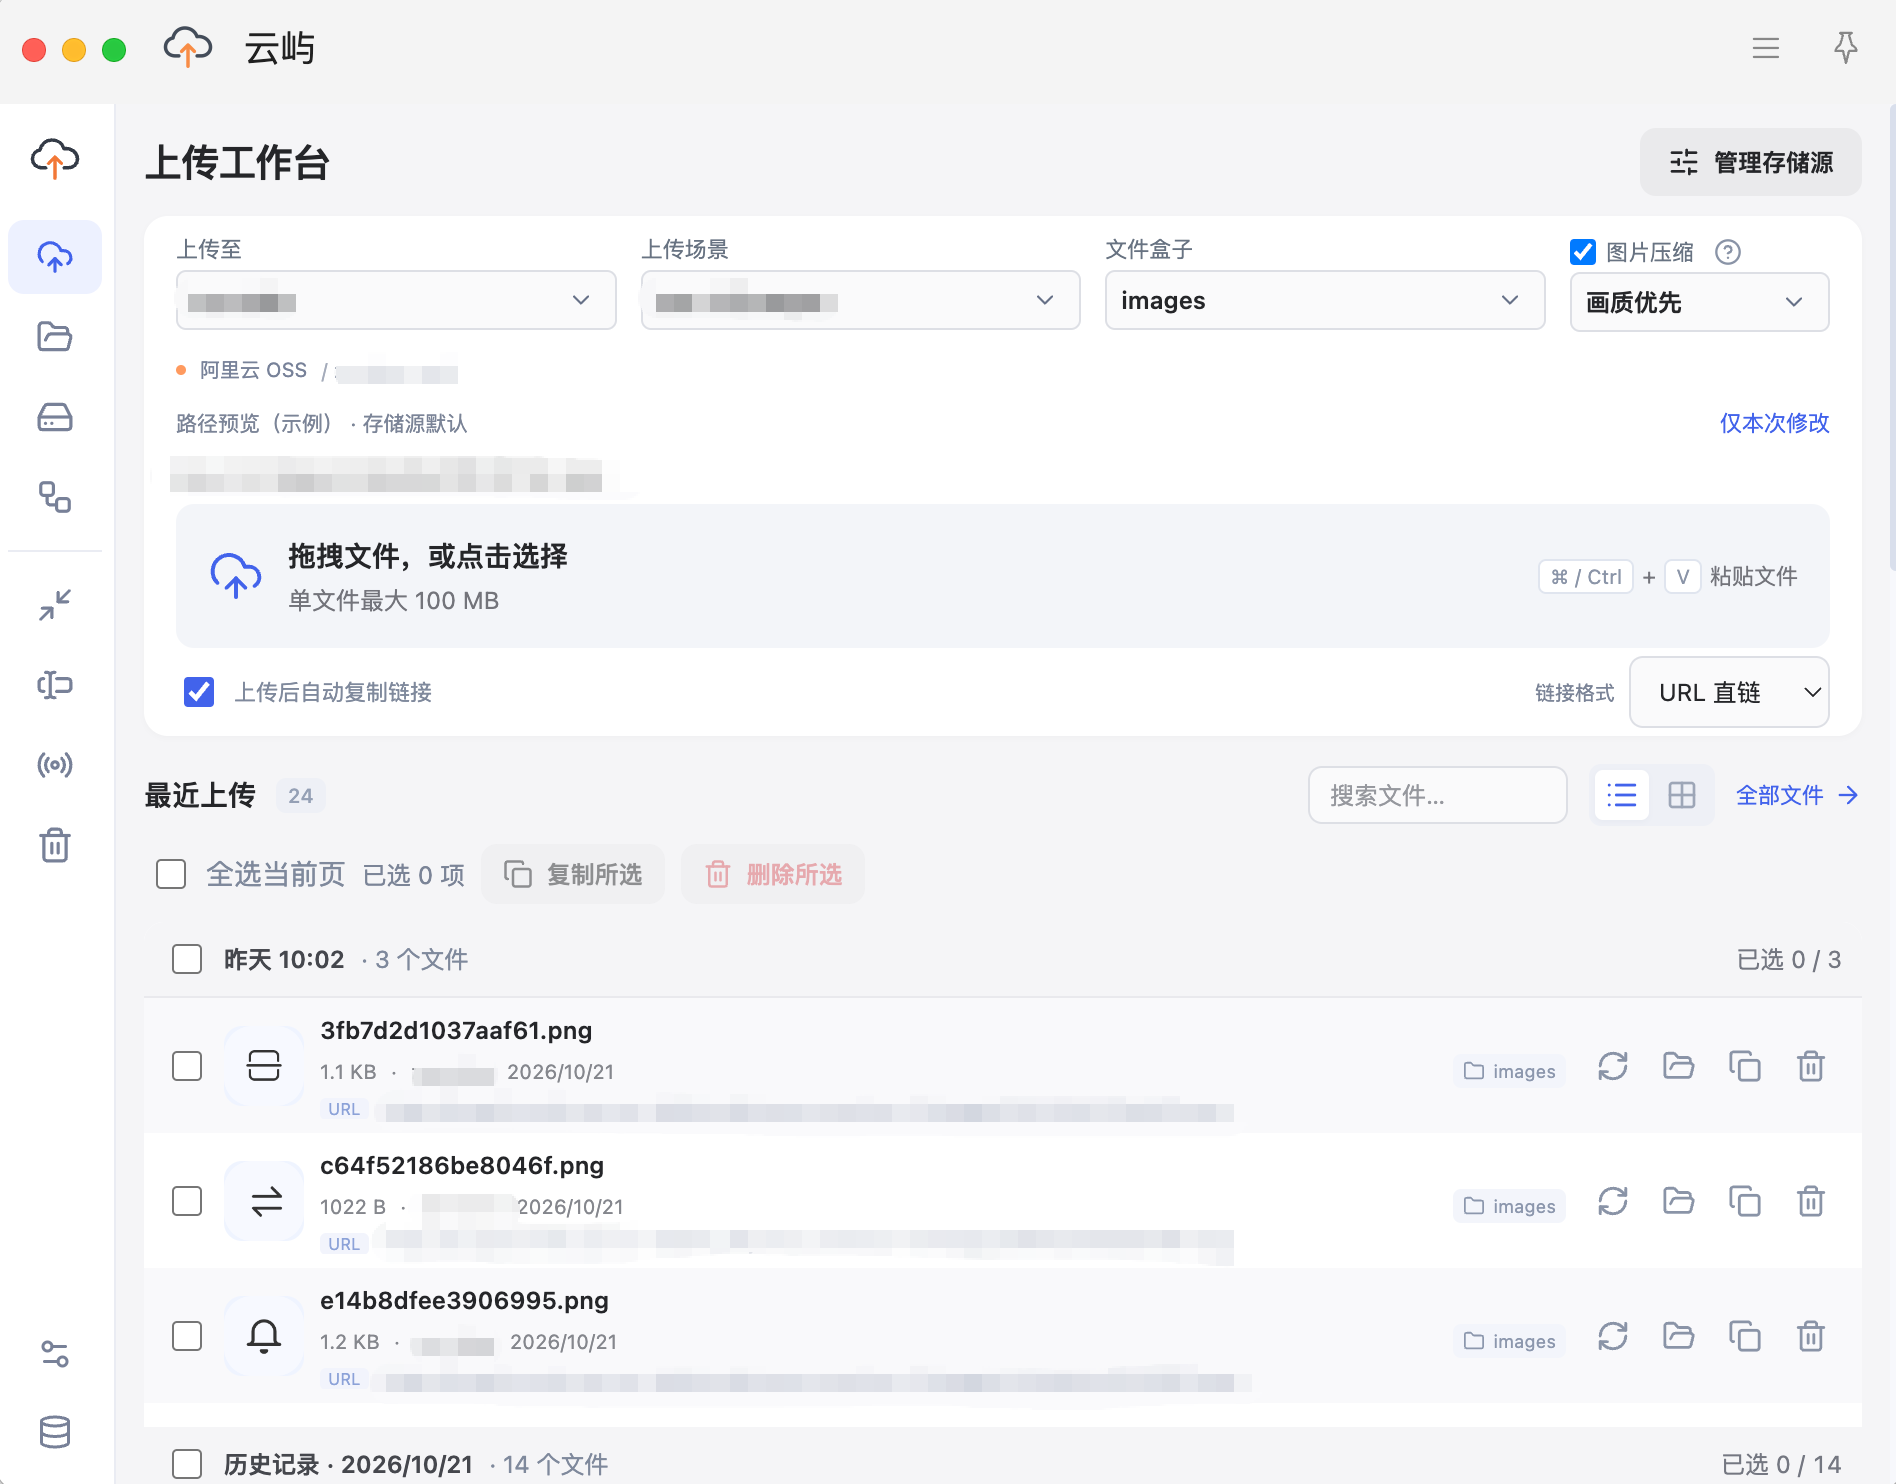Delete file 3fb7d2d1037aaf61.png

click(1811, 1066)
